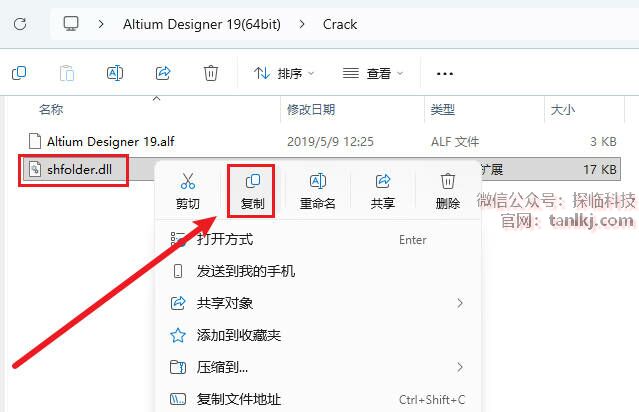The width and height of the screenshot is (639, 412).
Task: Select the shfolder.dll file name
Action: (79, 169)
